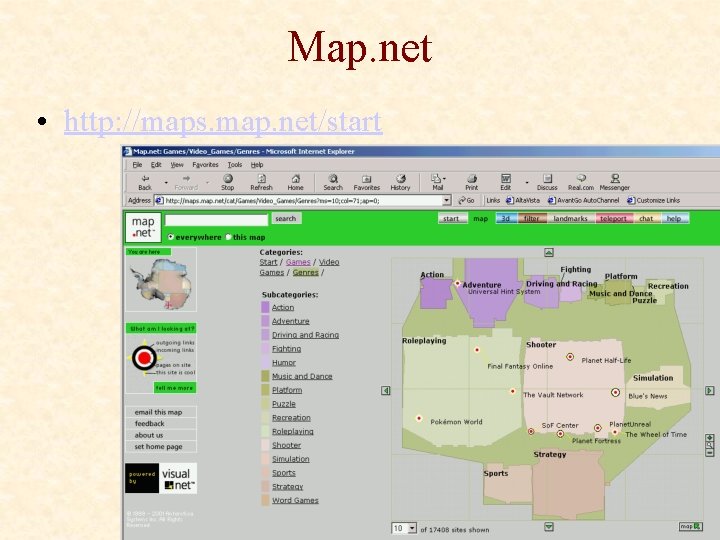
Task: Click the browser address URL field
Action: point(298,200)
